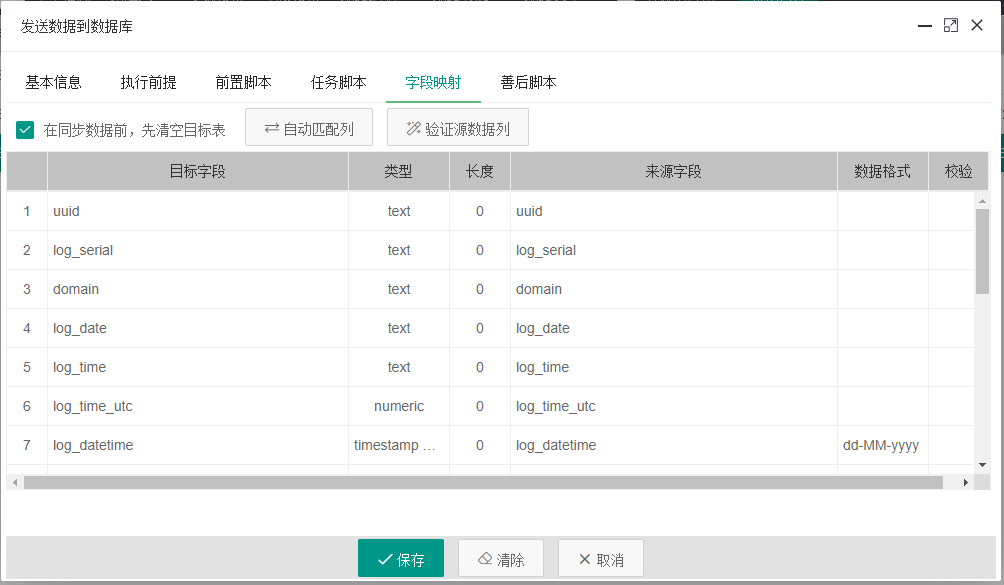Screen dimensions: 1004x585
Task: Click the 验证源数据列 button
Action: pyautogui.click(x=458, y=127)
